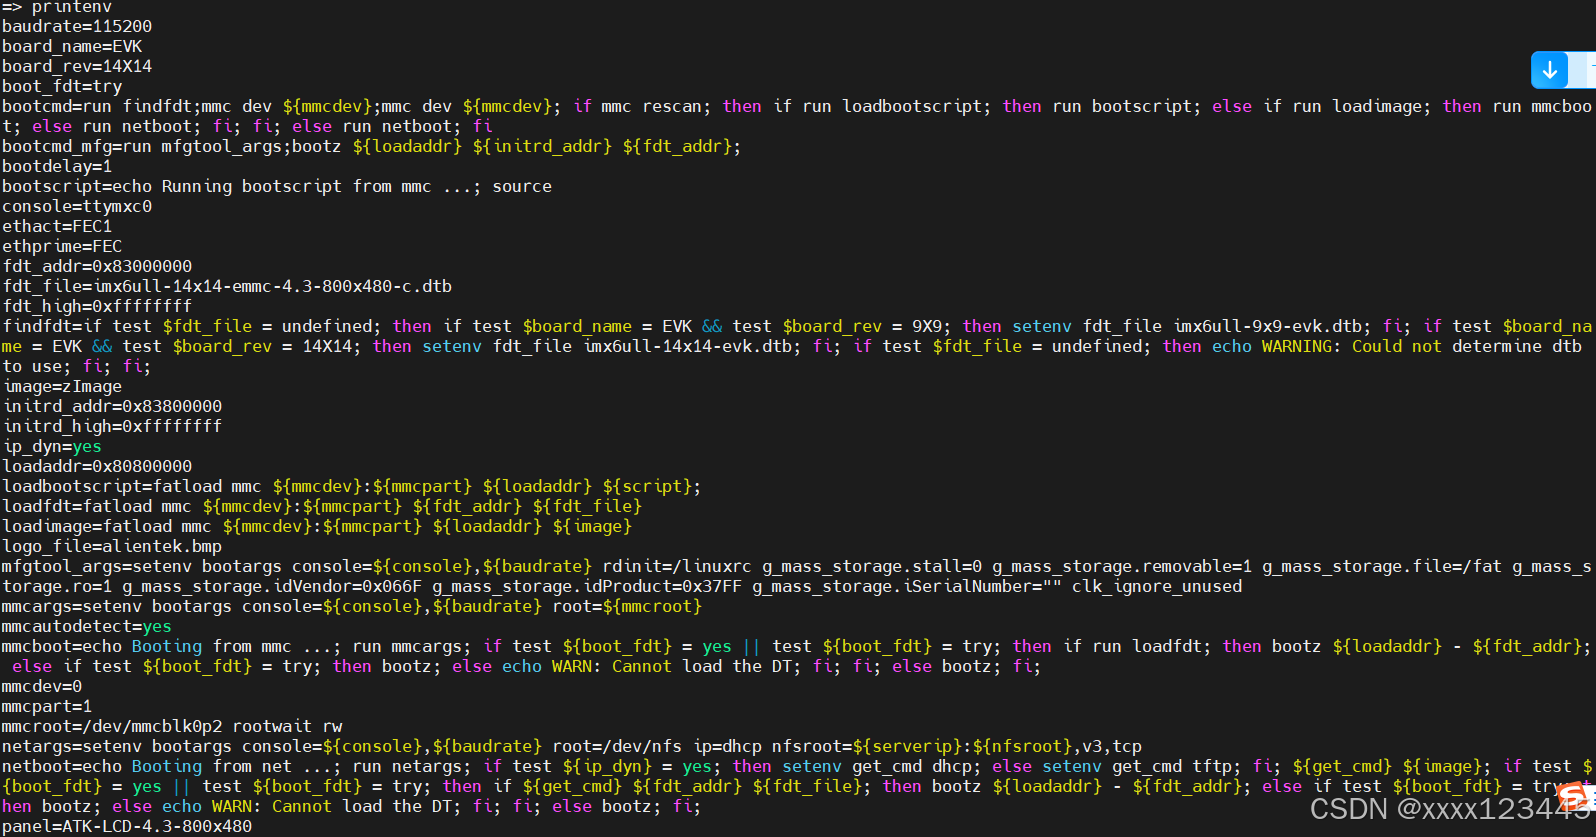This screenshot has height=837, width=1596.
Task: Click the findfdt=if test $fdt_file line
Action: [x=796, y=346]
